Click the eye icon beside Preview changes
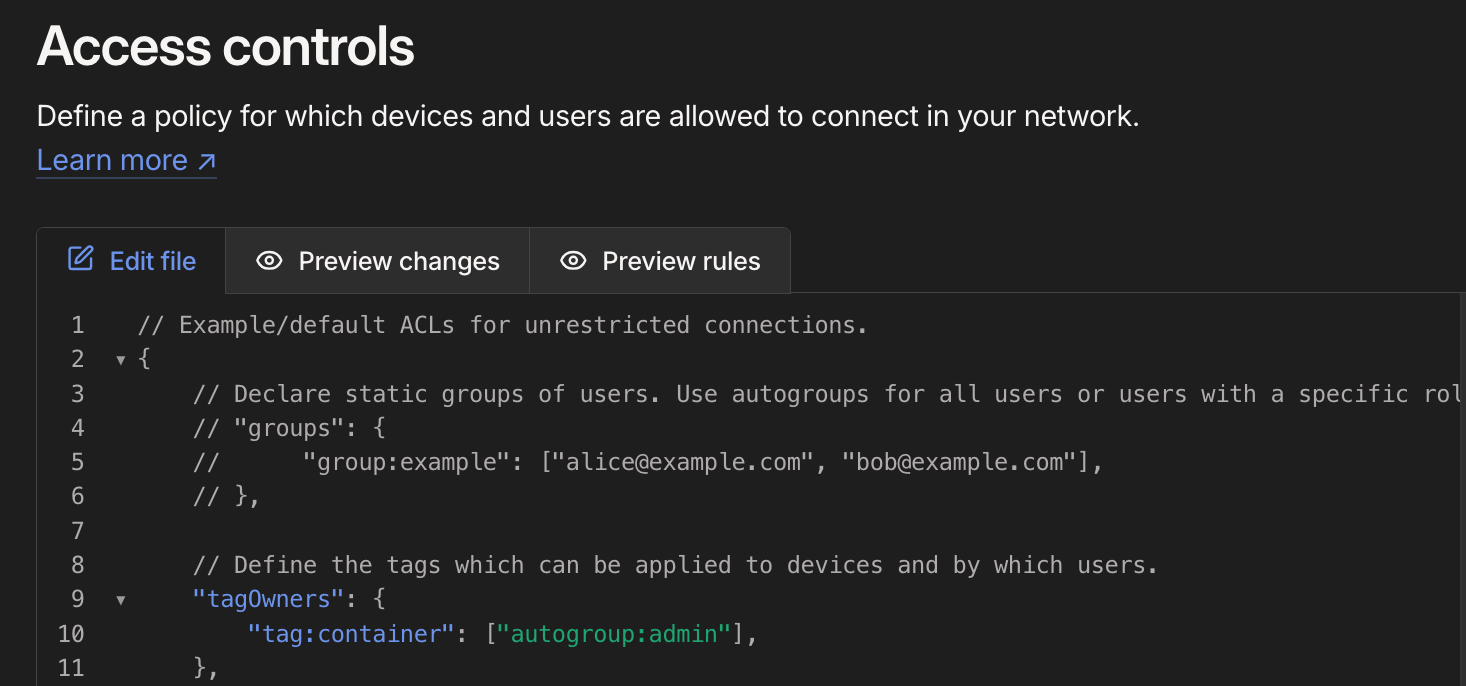Screen dimensions: 1466x686 269,261
